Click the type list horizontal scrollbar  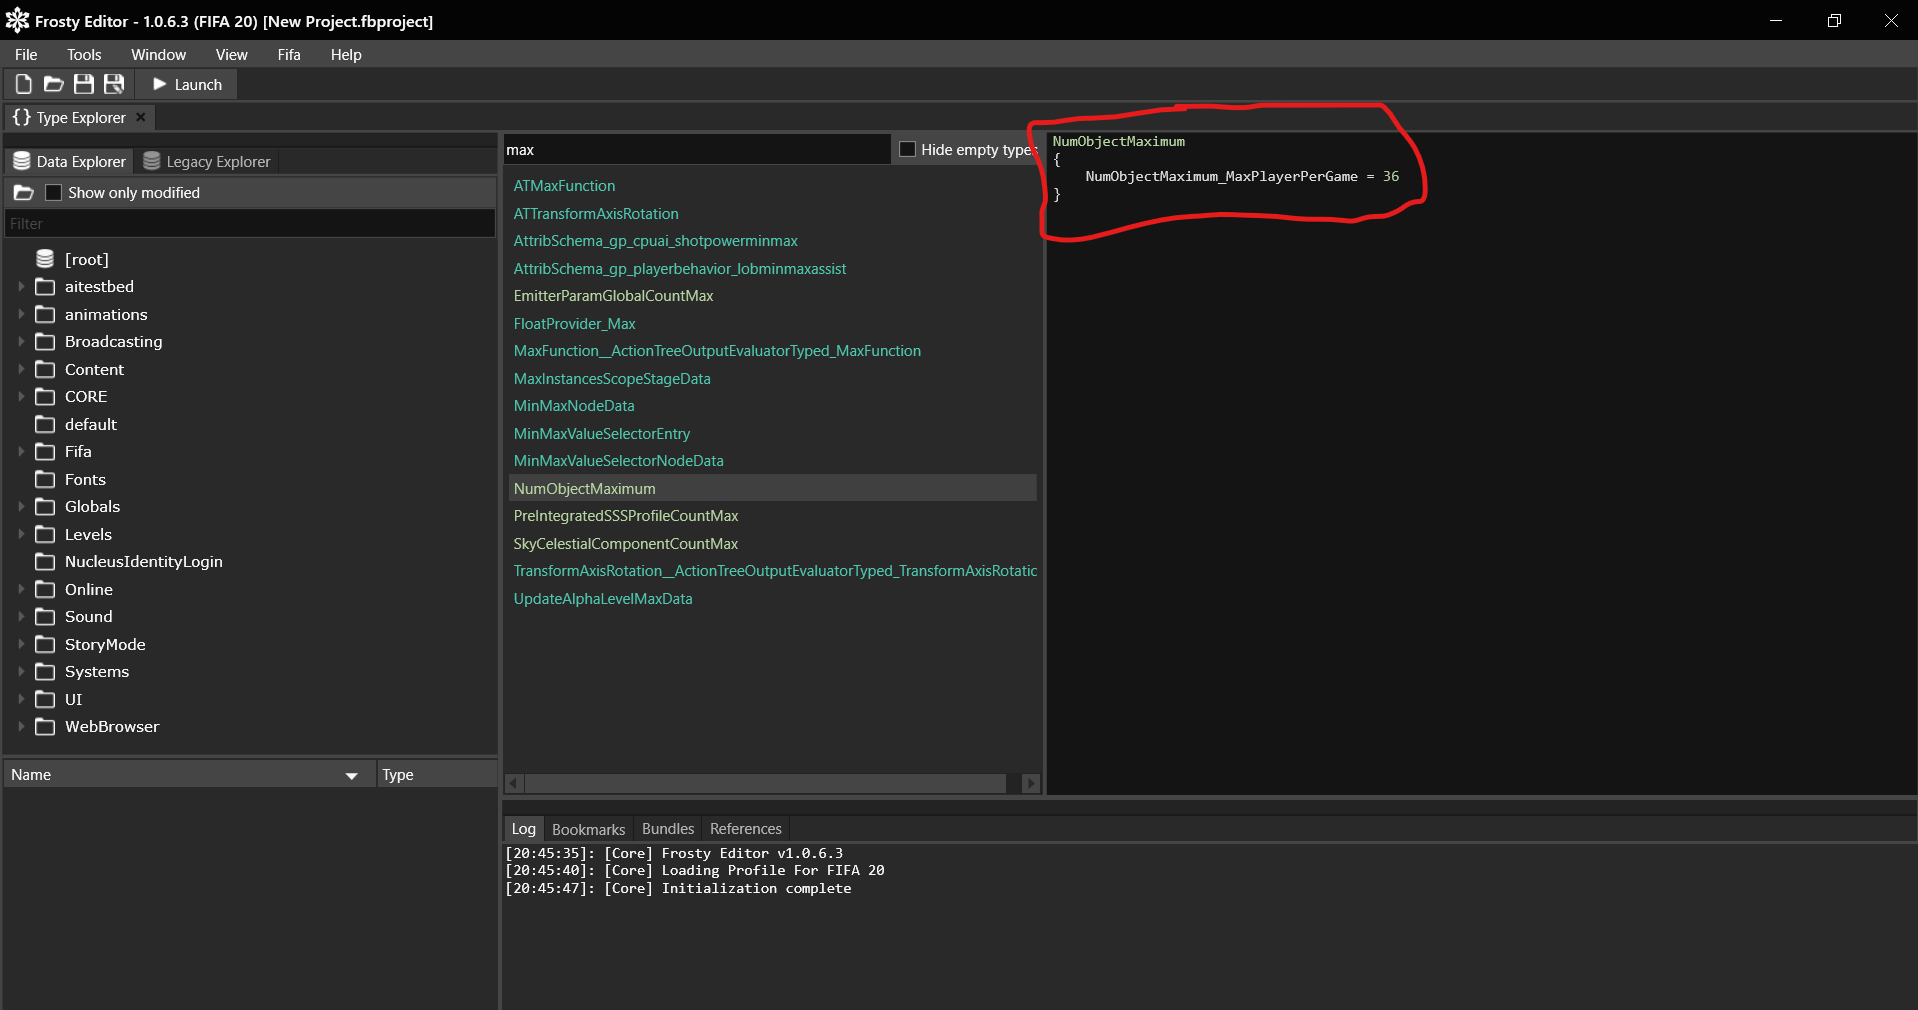tap(765, 783)
